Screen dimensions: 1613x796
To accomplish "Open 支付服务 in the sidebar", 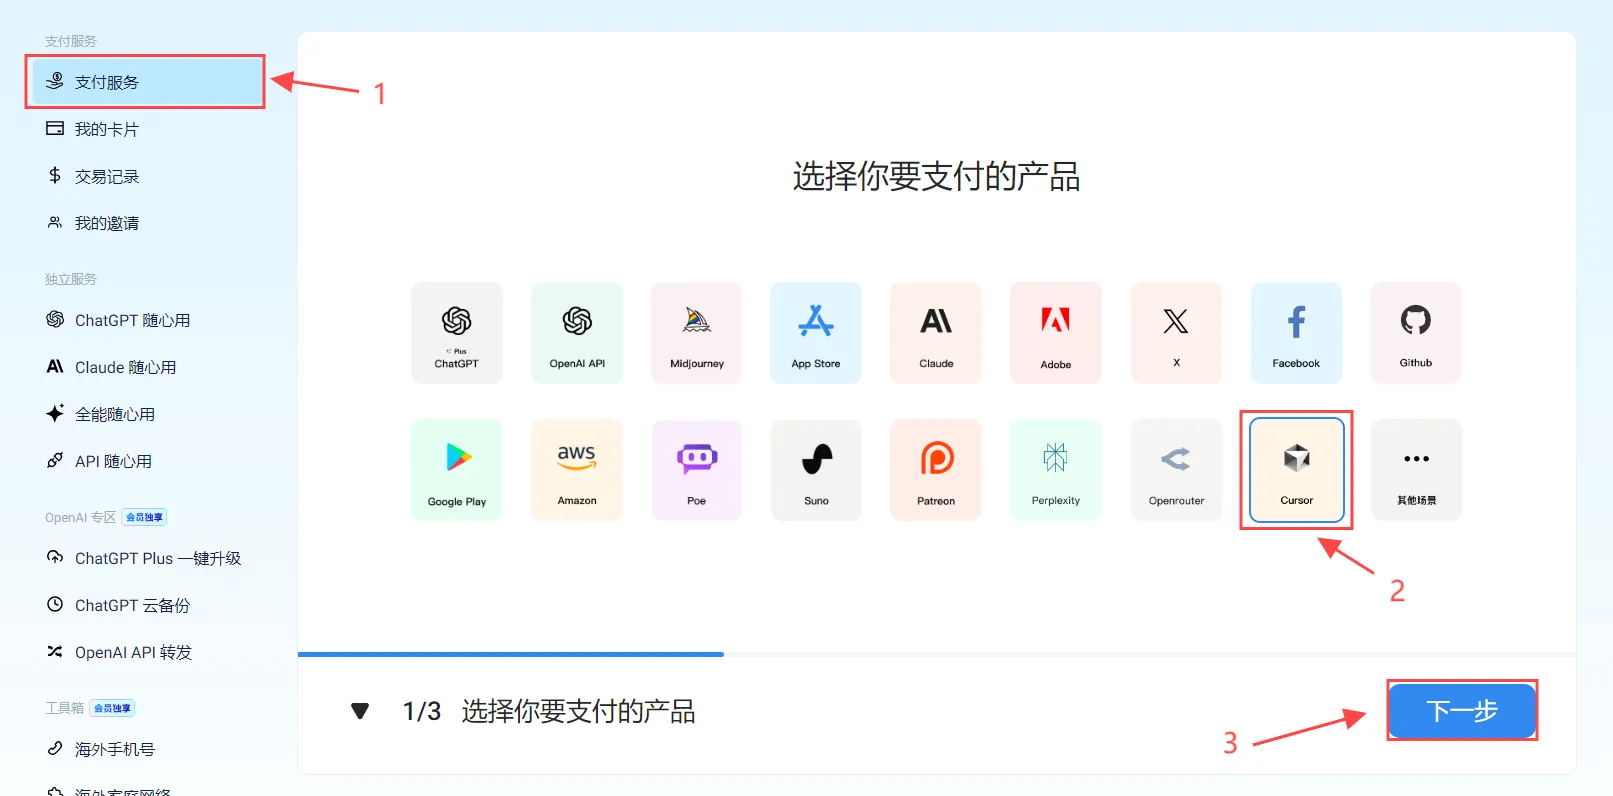I will [146, 82].
